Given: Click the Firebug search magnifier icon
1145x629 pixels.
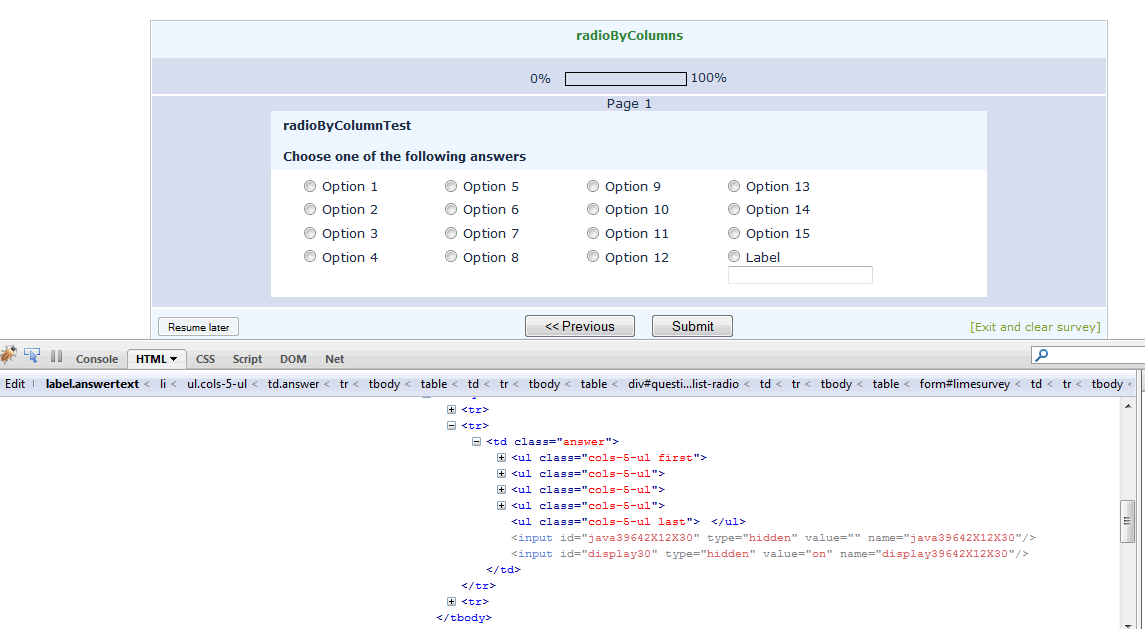Looking at the screenshot, I should (1042, 355).
